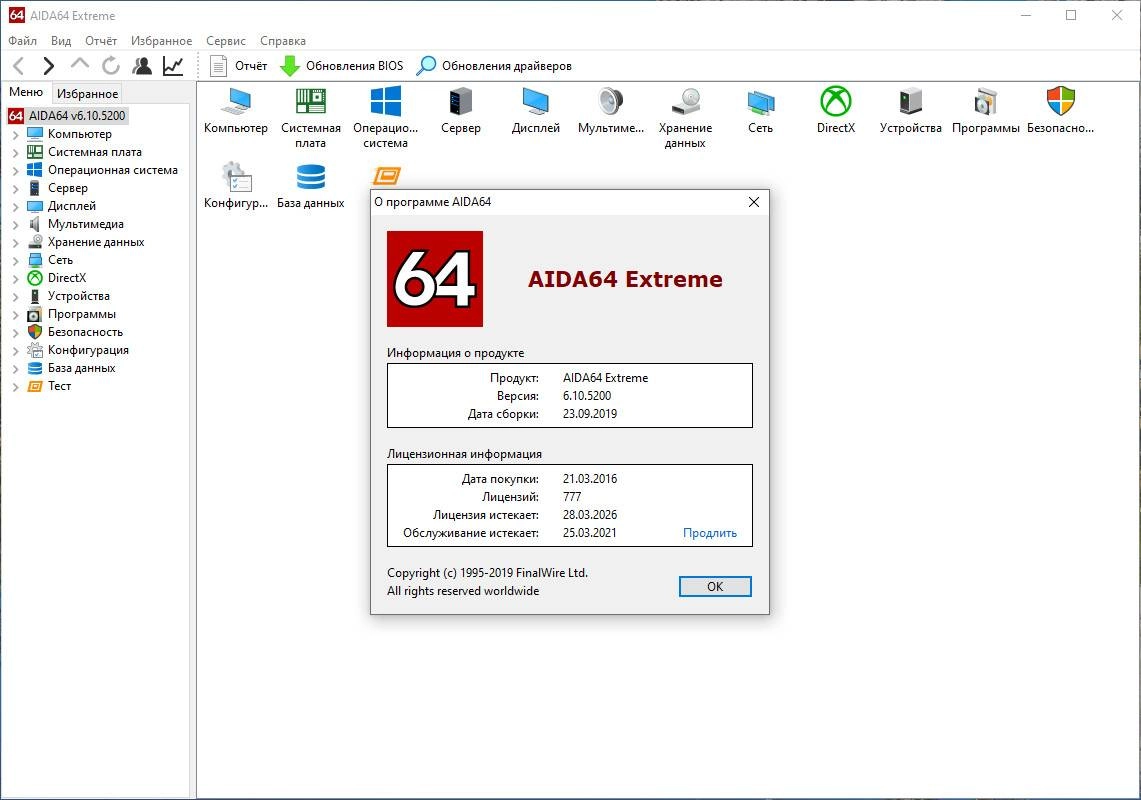This screenshot has width=1141, height=800.
Task: Click the license expiry date 28.03.2026
Action: tap(589, 515)
